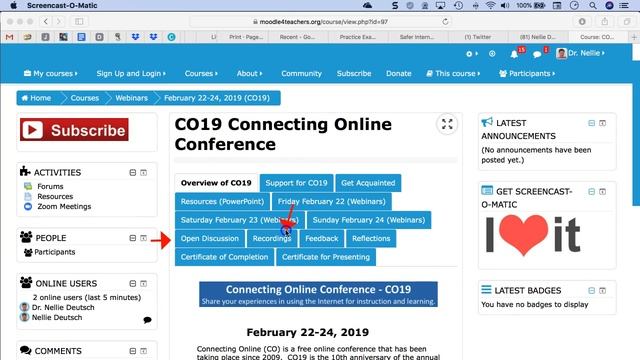Screen dimensions: 640x360
Task: Click Safari reload page icon
Action: point(445,22)
